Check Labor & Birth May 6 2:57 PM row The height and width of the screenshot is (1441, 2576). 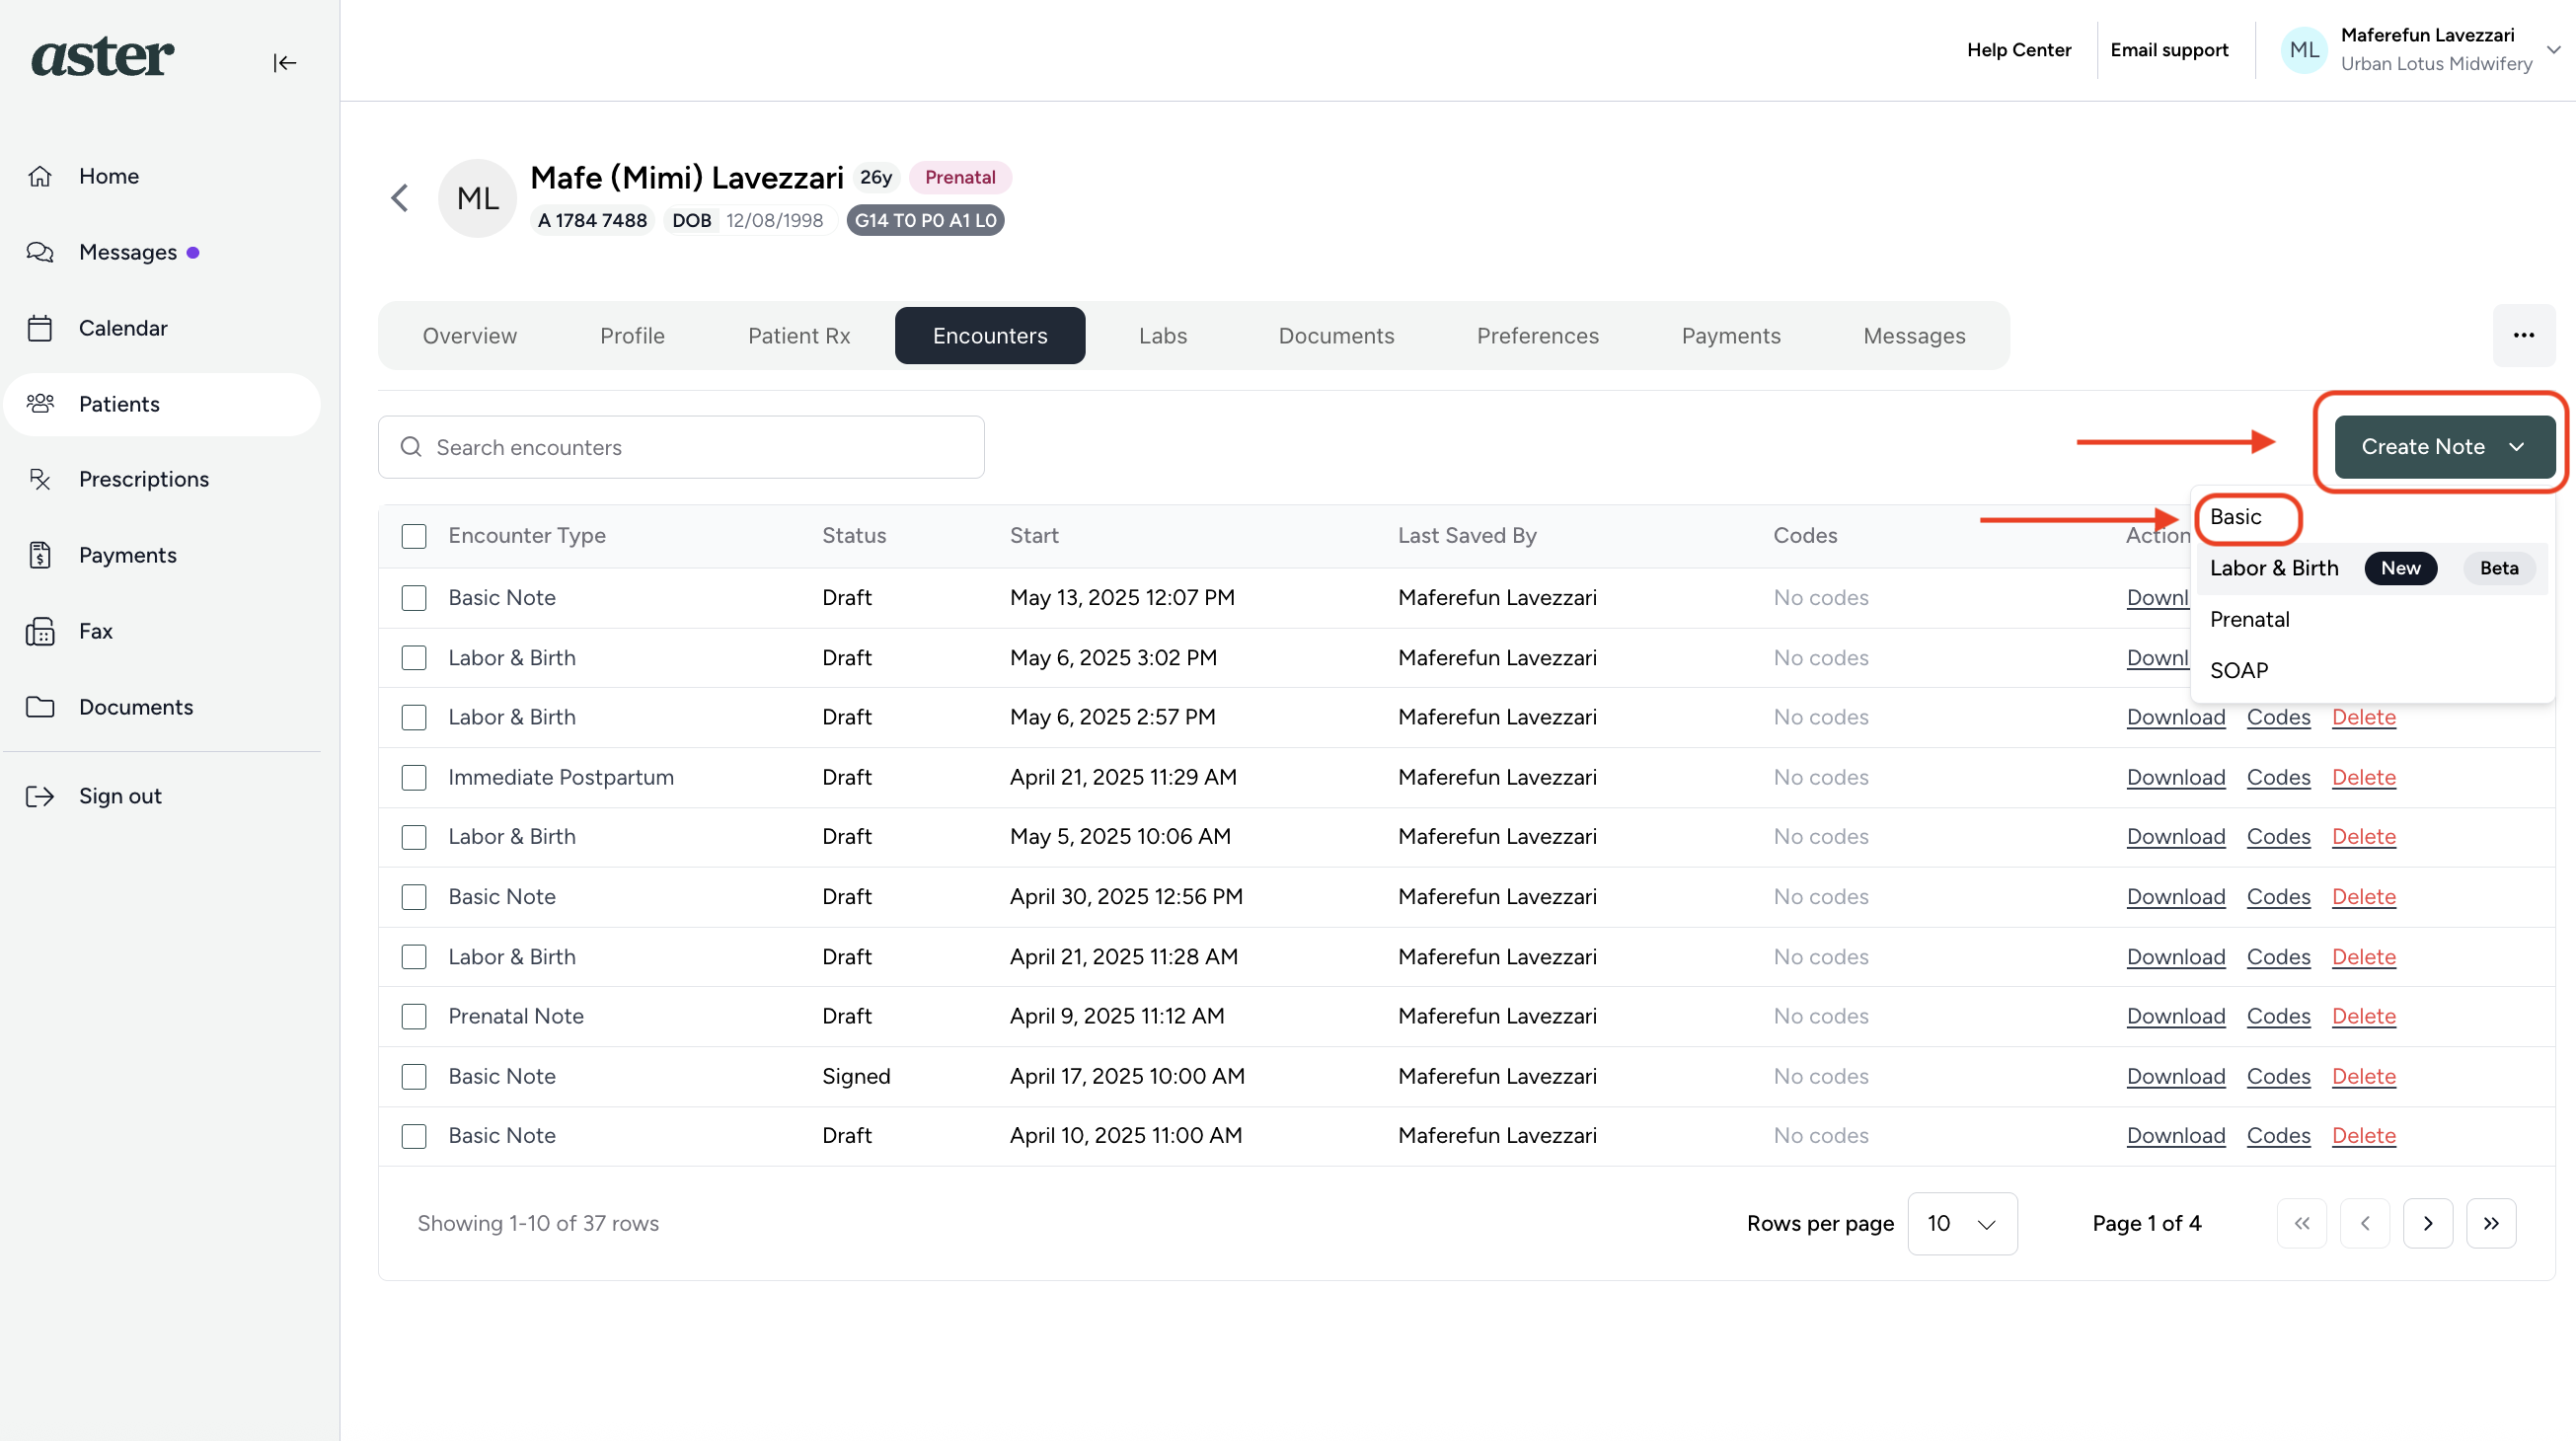414,717
